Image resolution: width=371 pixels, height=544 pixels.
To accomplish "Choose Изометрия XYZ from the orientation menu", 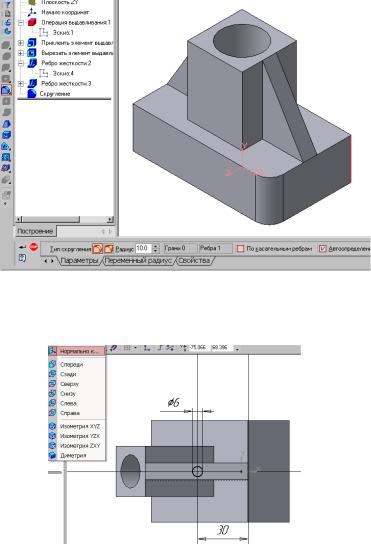I will [80, 426].
